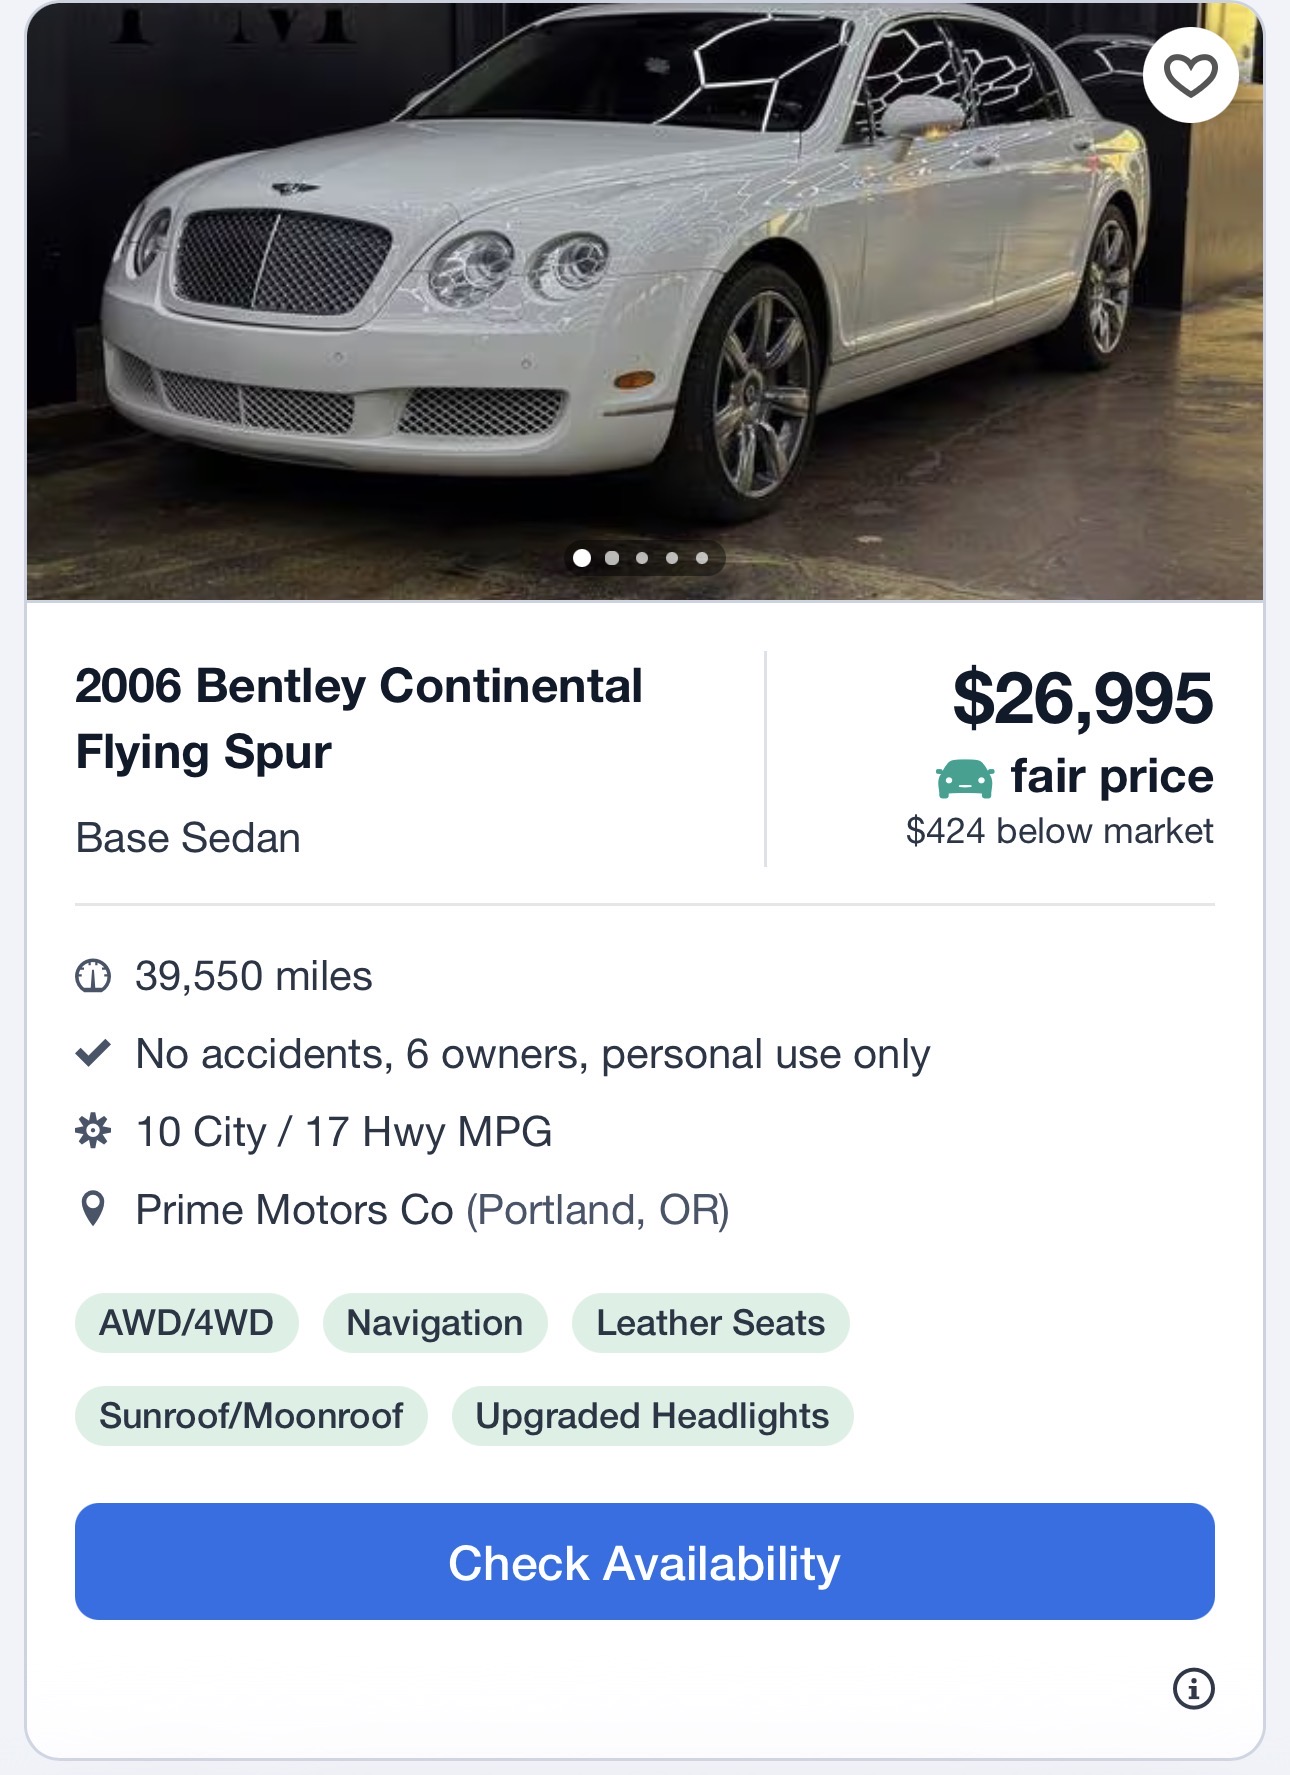The image size is (1290, 1775).
Task: Jump to the last photo carousel dot
Action: [x=702, y=558]
